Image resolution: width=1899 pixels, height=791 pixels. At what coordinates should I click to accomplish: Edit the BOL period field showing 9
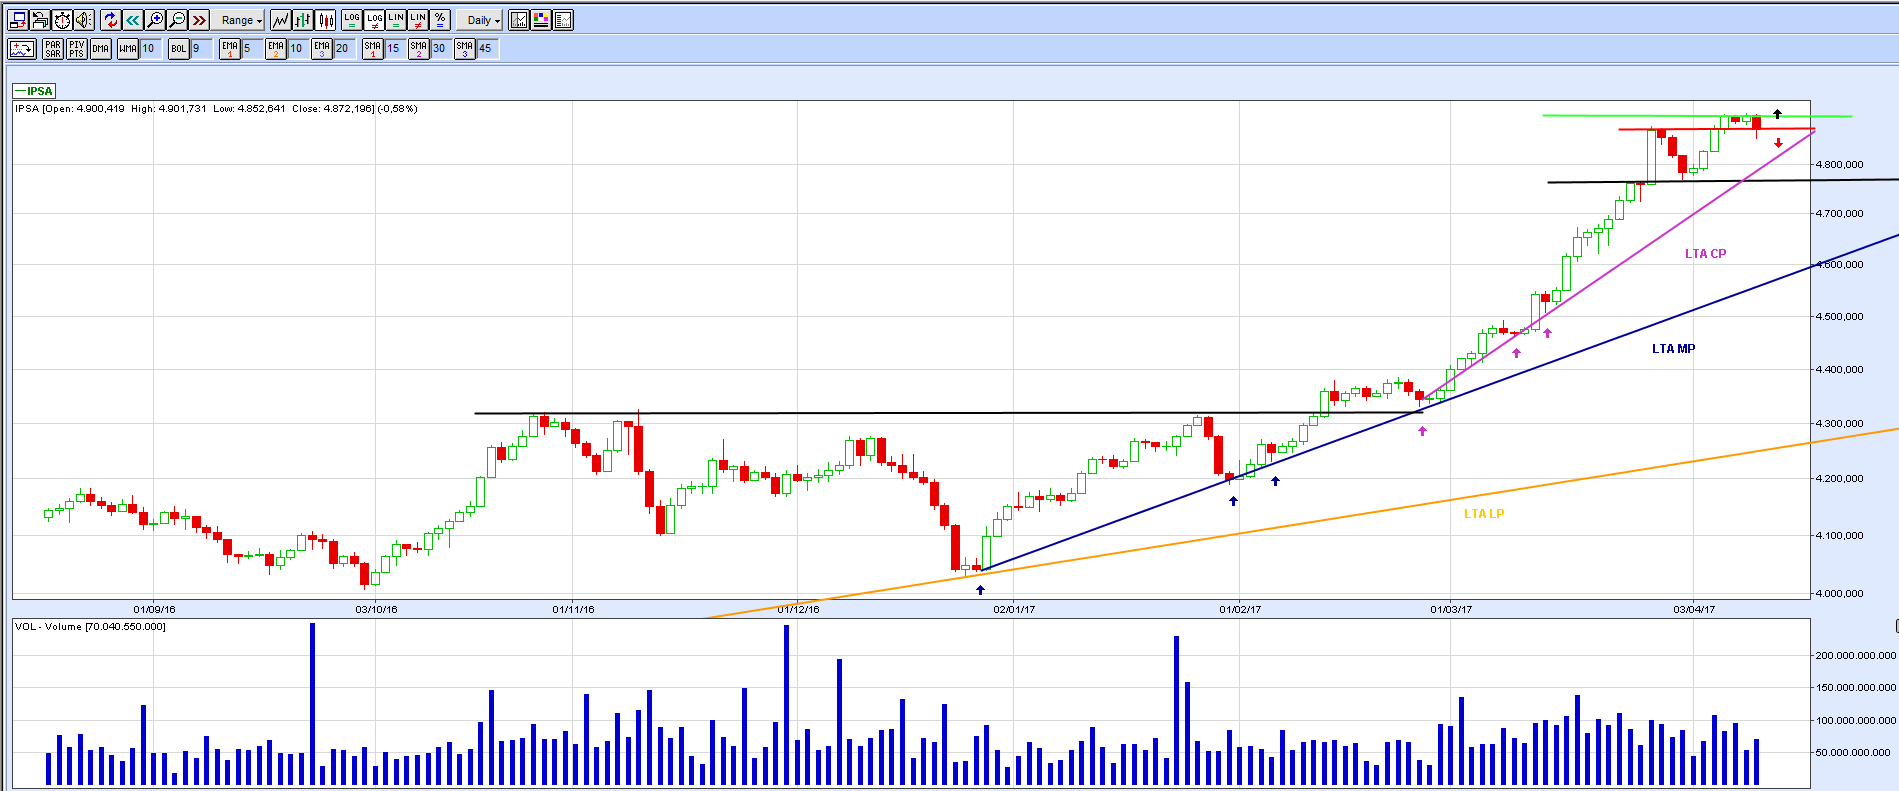coord(201,49)
